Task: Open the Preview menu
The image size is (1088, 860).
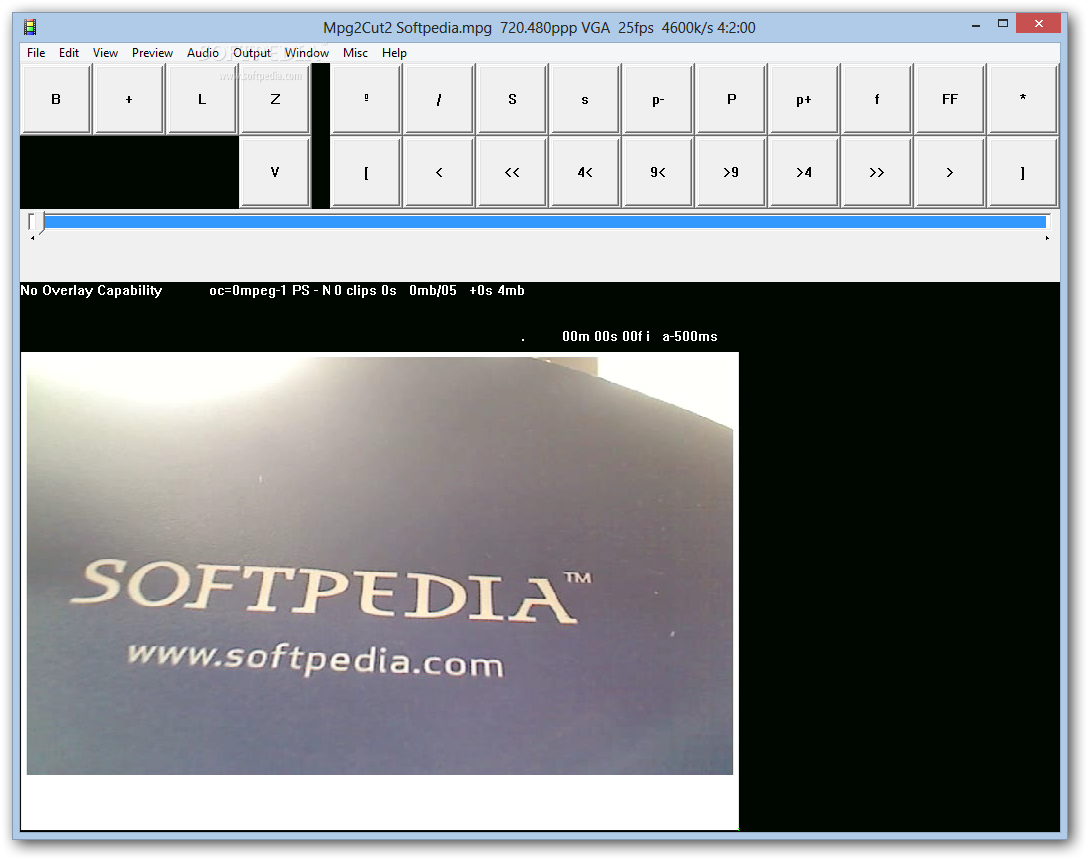Action: tap(152, 53)
